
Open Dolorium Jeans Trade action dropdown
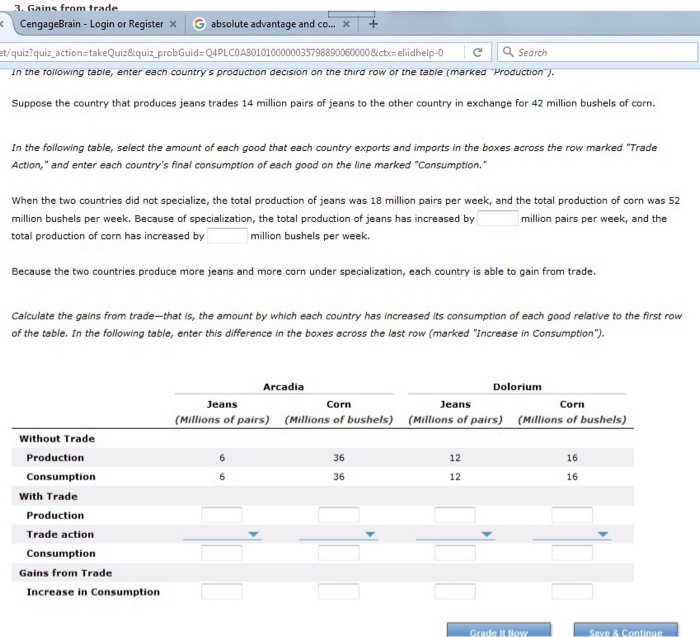(x=455, y=534)
